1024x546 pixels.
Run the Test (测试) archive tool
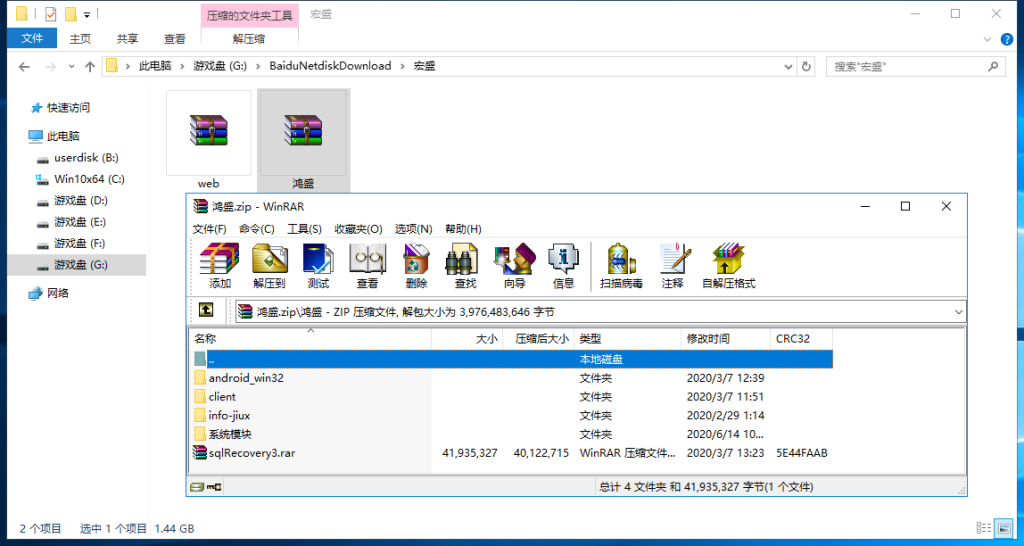[x=318, y=266]
